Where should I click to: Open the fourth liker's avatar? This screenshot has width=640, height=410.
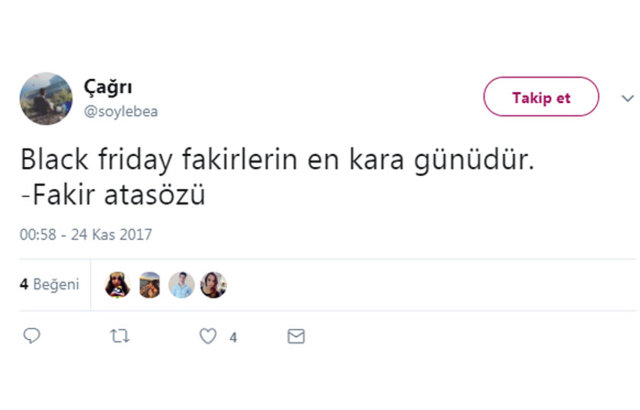(x=213, y=285)
